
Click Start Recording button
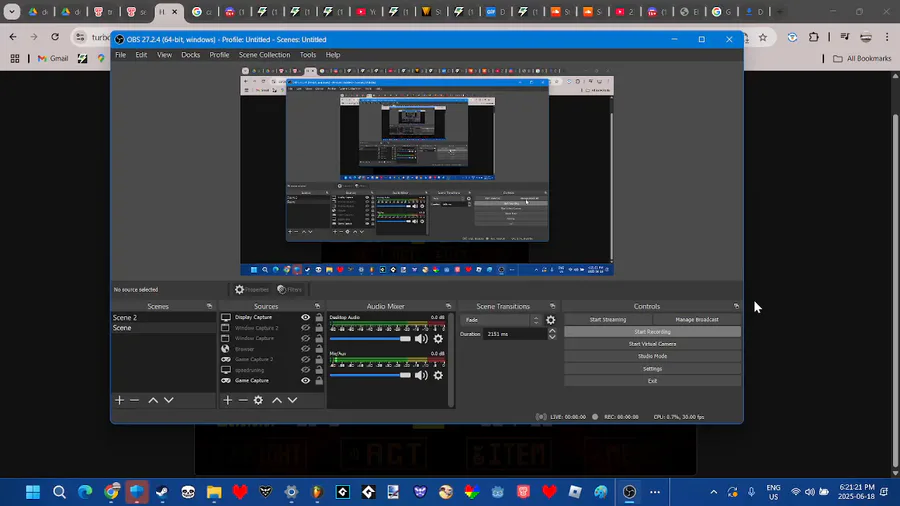pyautogui.click(x=653, y=332)
